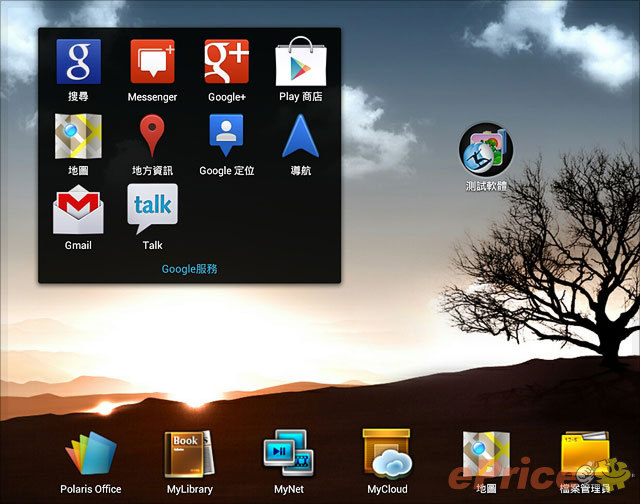The image size is (640, 504).
Task: Launch Polaris Office from the dock
Action: click(91, 455)
